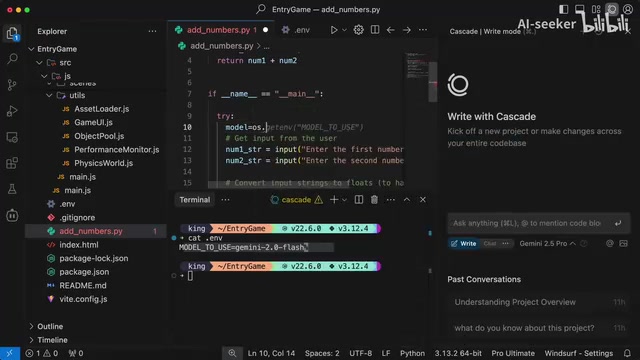This screenshot has height=360, width=640.
Task: Toggle primary sidebar layout icon in title bar
Action: tap(564, 9)
